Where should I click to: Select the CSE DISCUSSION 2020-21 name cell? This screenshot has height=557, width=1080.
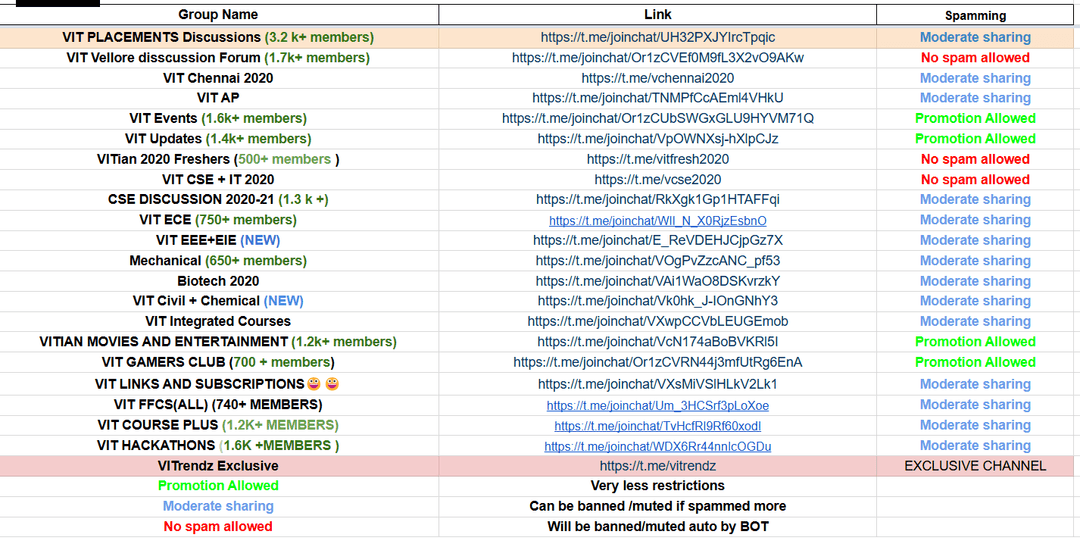coord(218,200)
